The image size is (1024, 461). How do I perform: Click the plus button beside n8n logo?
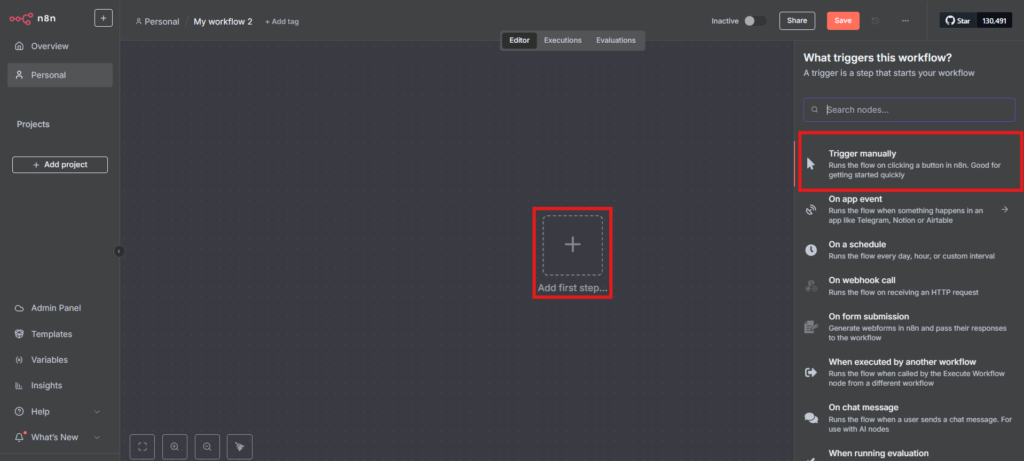coord(103,18)
